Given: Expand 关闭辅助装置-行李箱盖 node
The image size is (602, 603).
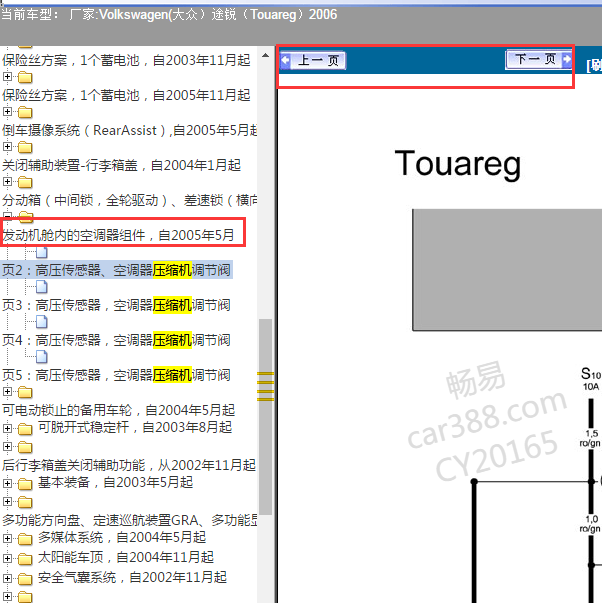Looking at the screenshot, I should coord(7,147).
